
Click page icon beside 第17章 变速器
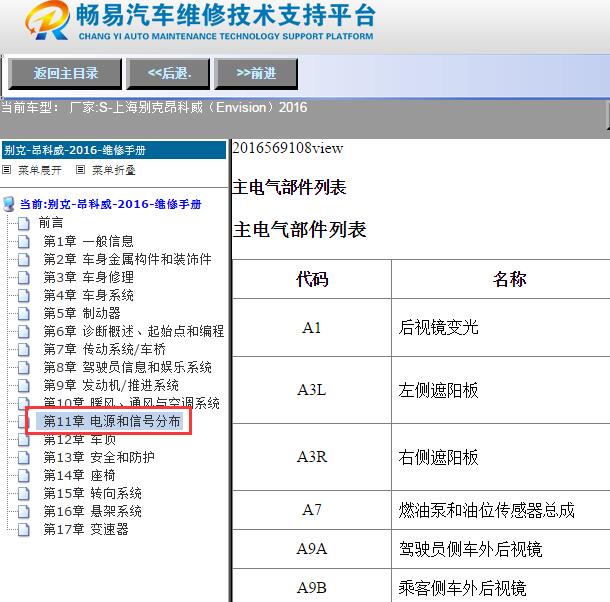(24, 530)
